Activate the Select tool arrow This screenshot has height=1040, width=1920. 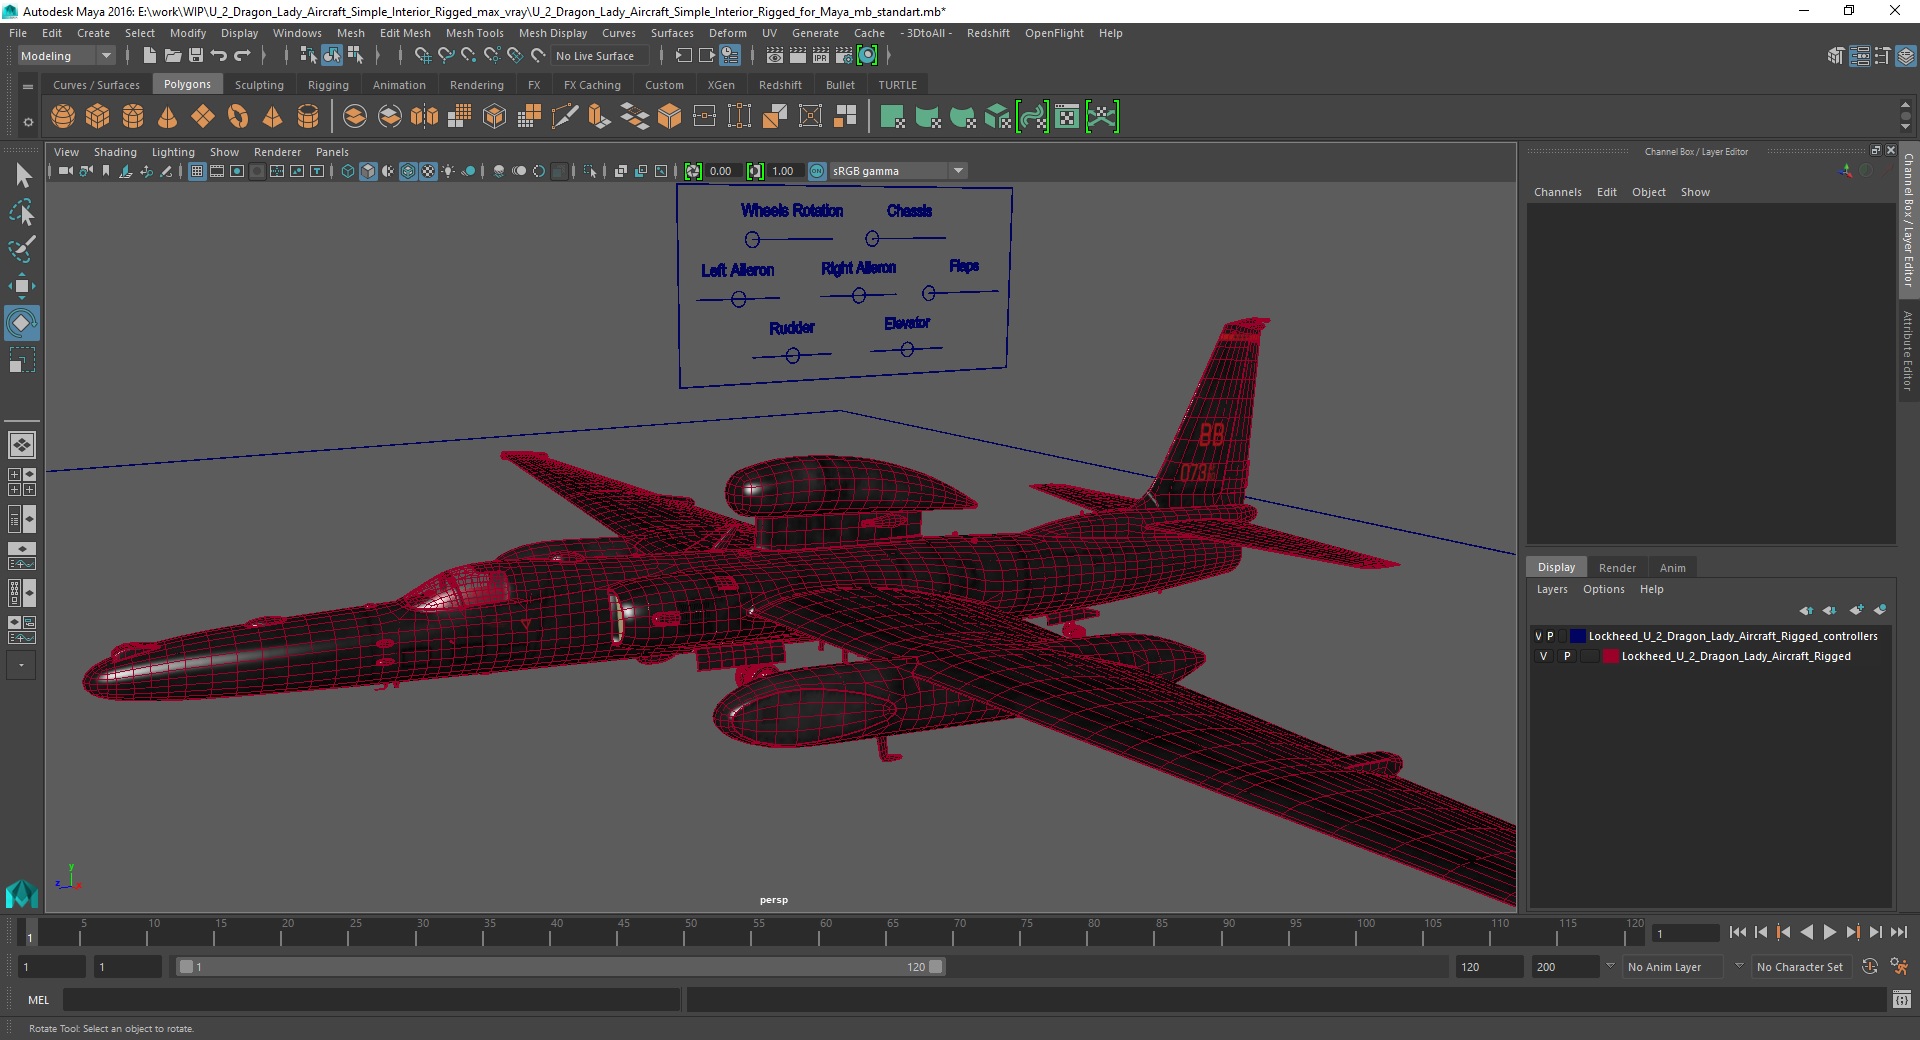(22, 176)
